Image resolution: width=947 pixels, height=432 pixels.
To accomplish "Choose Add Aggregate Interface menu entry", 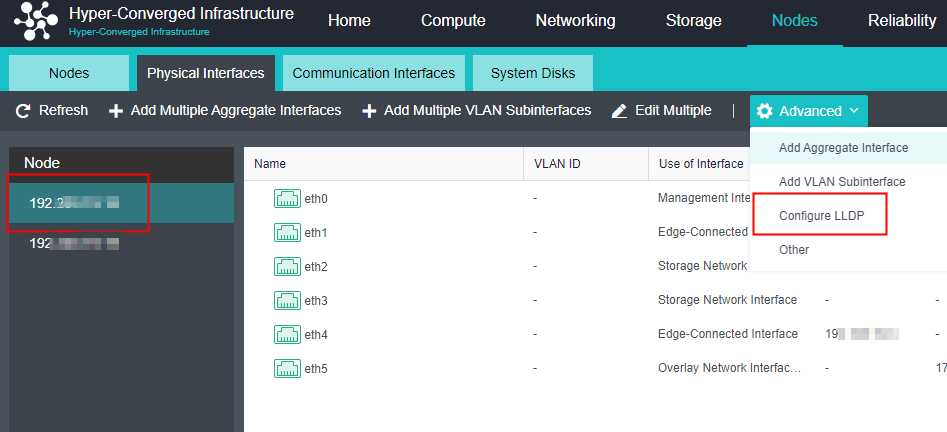I will tap(843, 148).
